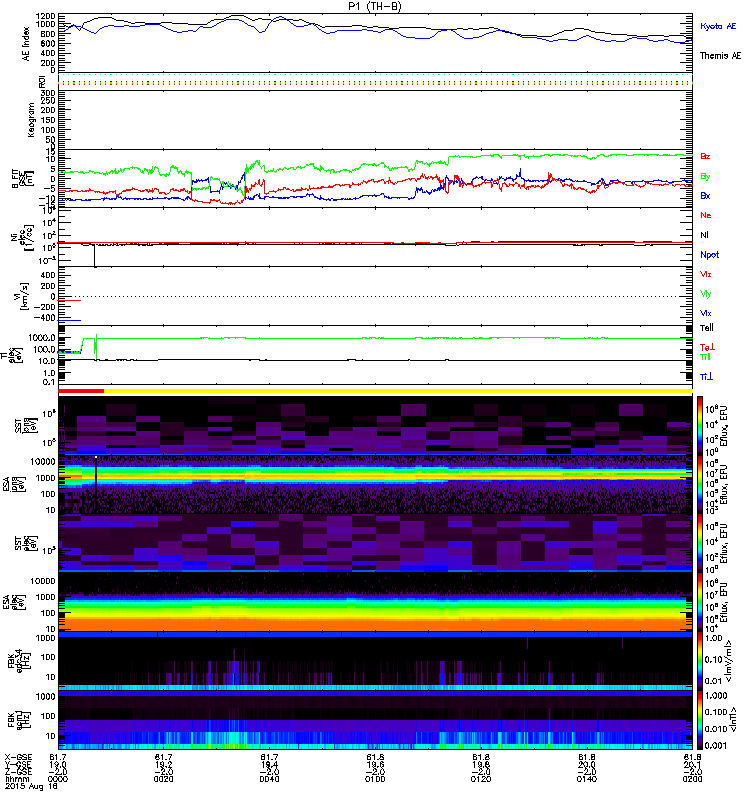Select the blue Kyoto AE legend label
750x800 pixels.
718,26
